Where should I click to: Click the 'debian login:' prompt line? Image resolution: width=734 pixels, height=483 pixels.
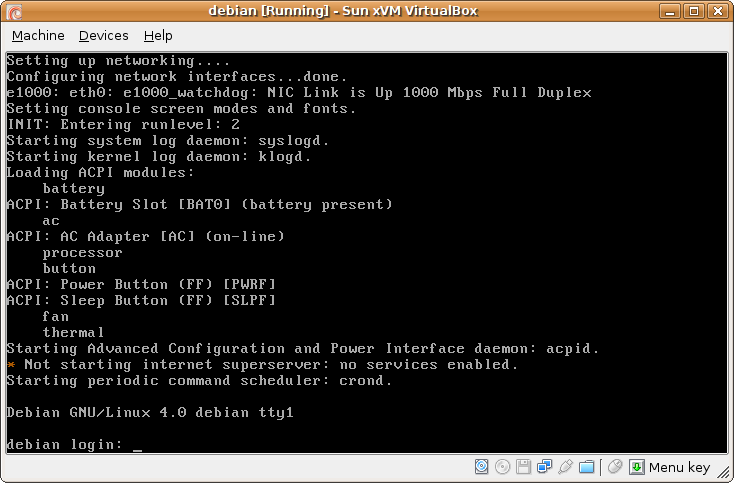pos(74,445)
